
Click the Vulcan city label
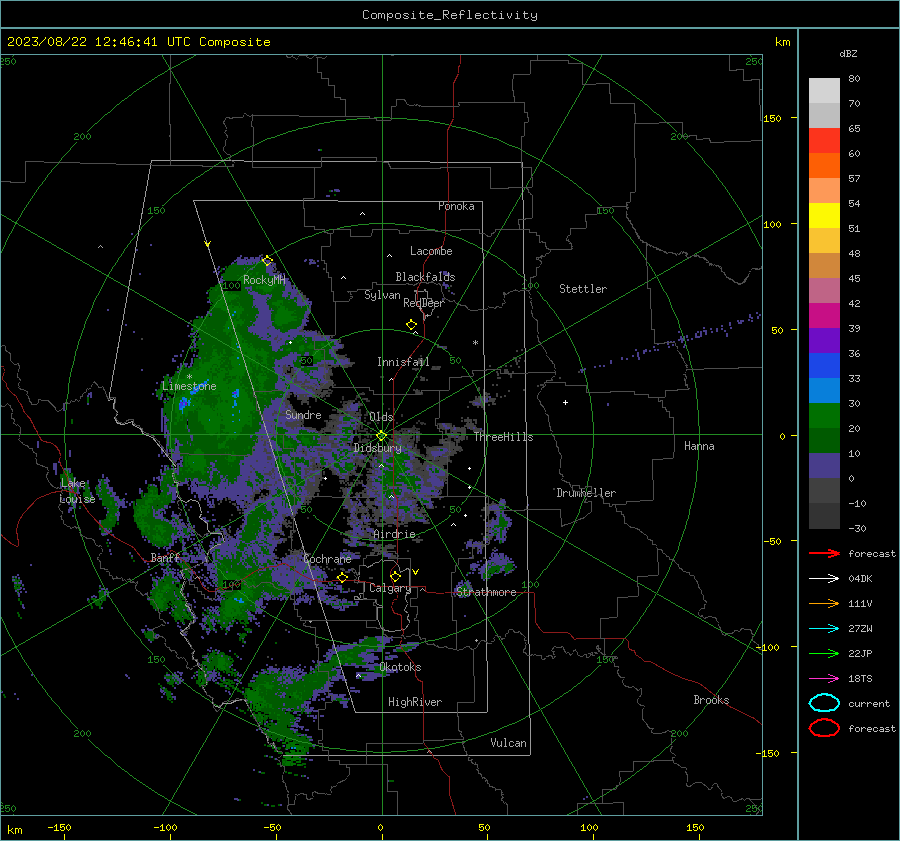point(508,743)
